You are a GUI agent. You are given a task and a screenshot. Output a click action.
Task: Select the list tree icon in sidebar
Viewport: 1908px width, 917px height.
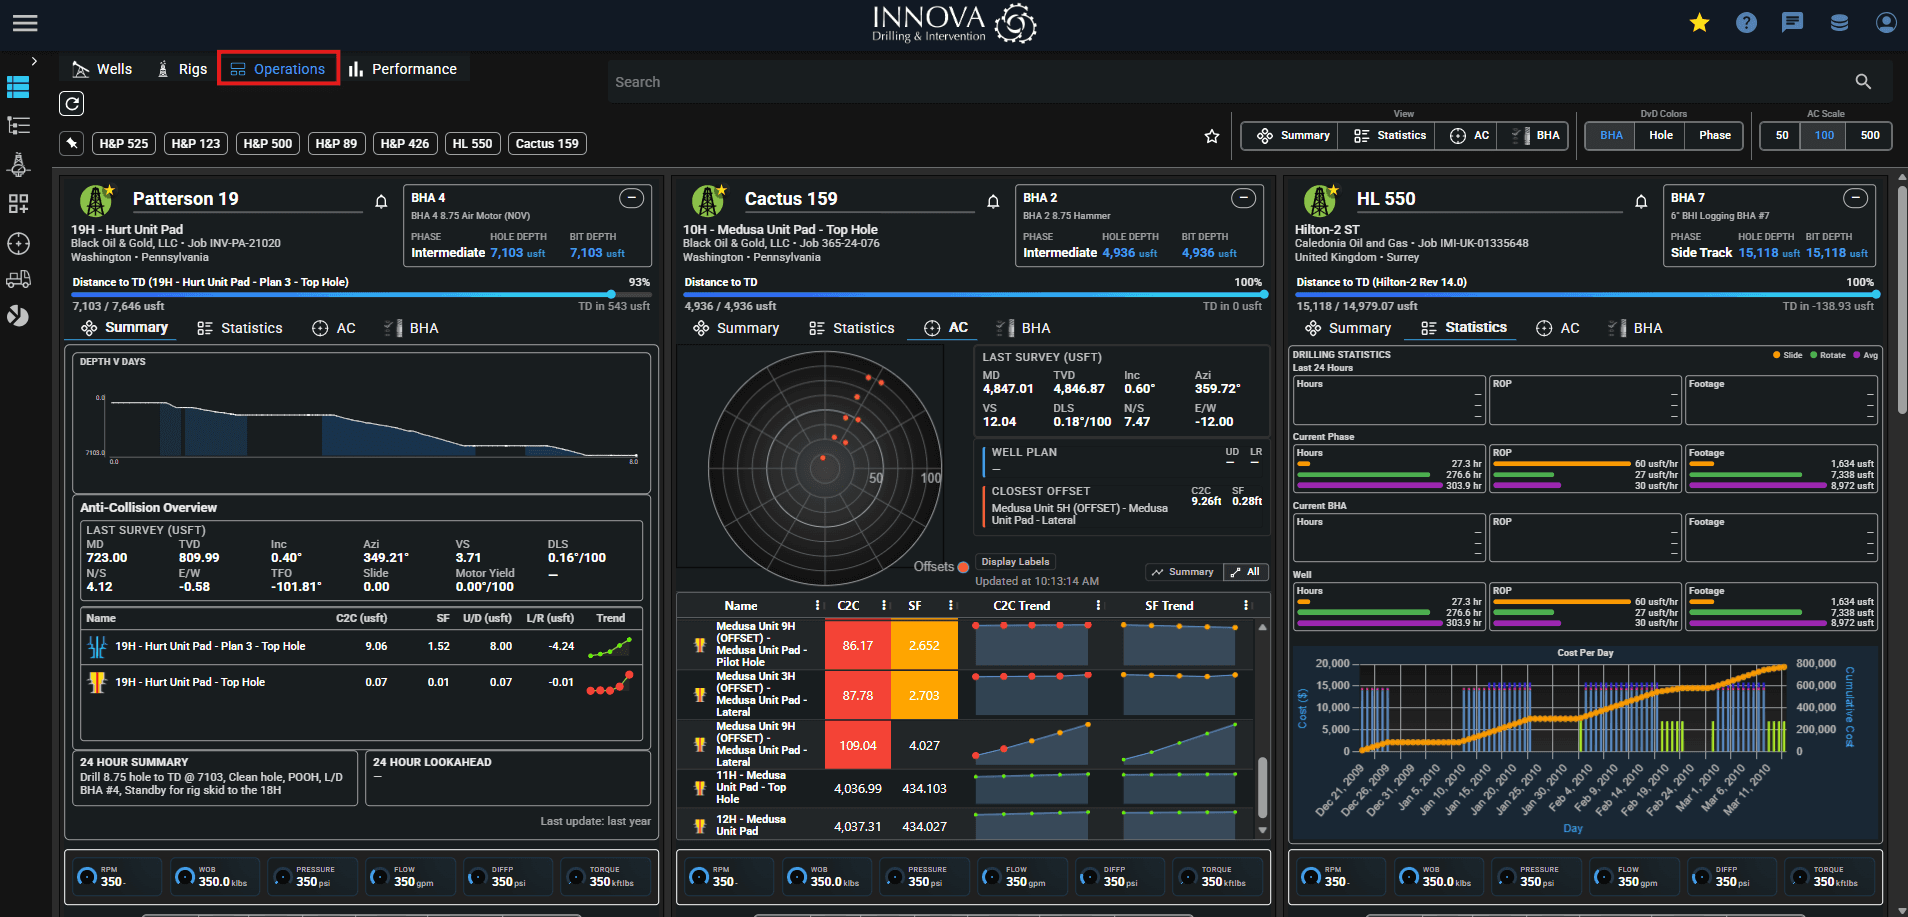pos(18,126)
